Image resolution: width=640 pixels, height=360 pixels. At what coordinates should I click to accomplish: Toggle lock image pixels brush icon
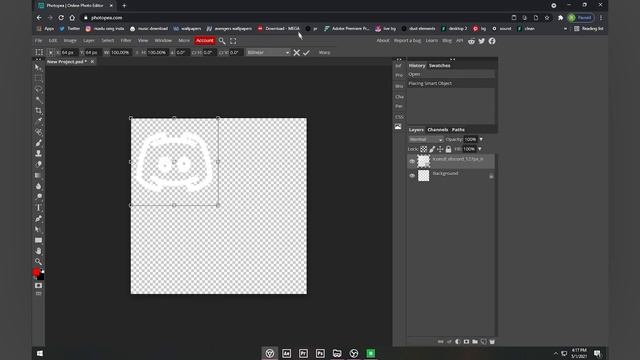coord(432,149)
